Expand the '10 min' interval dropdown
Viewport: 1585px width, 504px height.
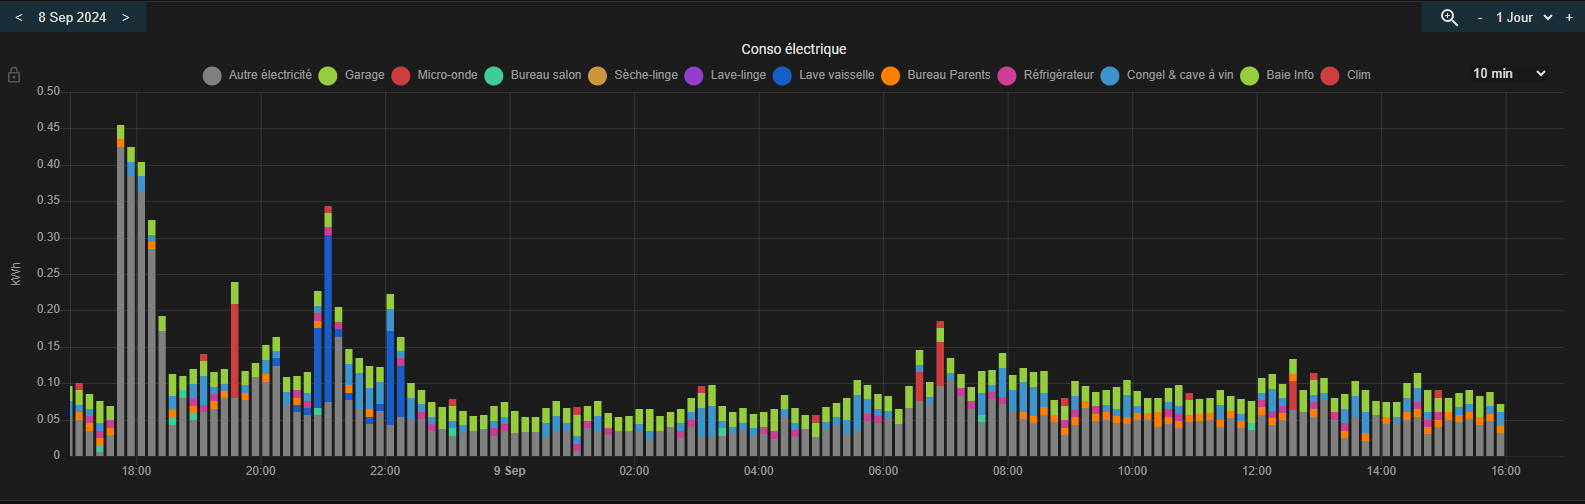1509,73
